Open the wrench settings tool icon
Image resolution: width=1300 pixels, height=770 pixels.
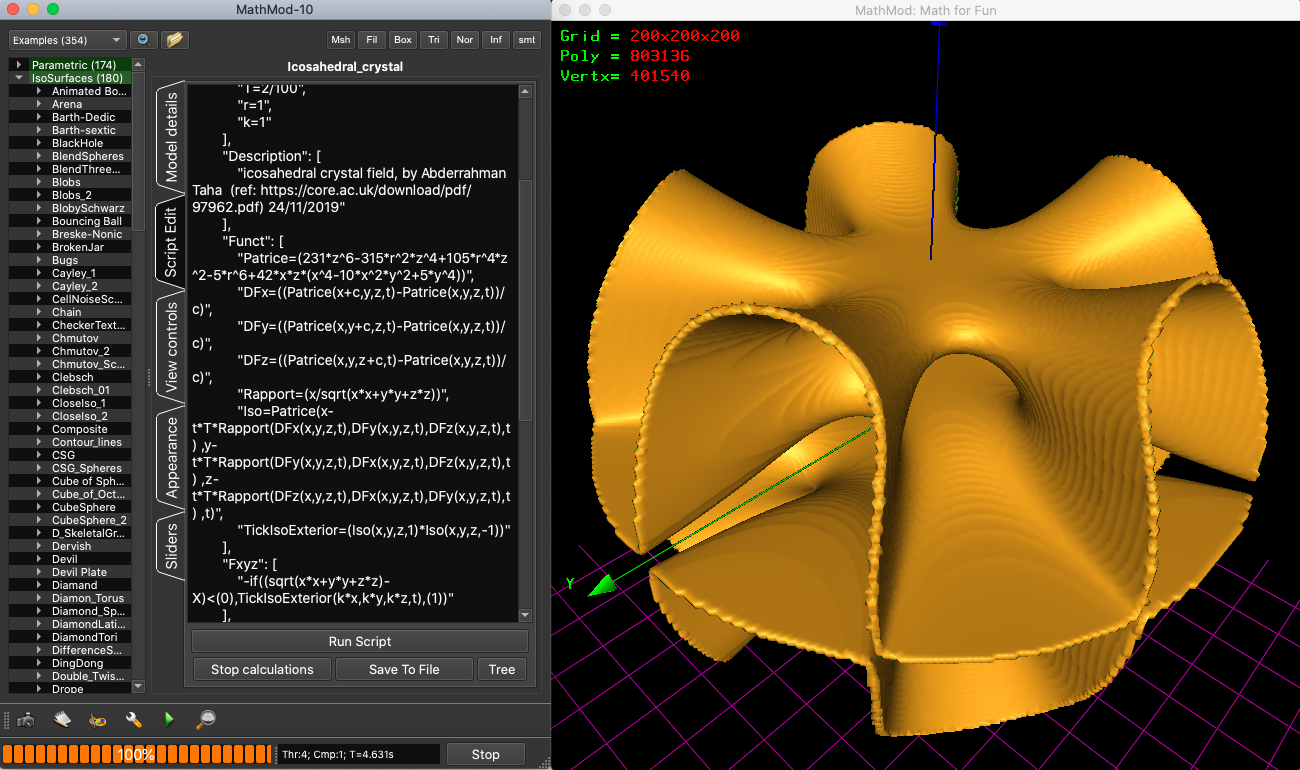[x=133, y=719]
